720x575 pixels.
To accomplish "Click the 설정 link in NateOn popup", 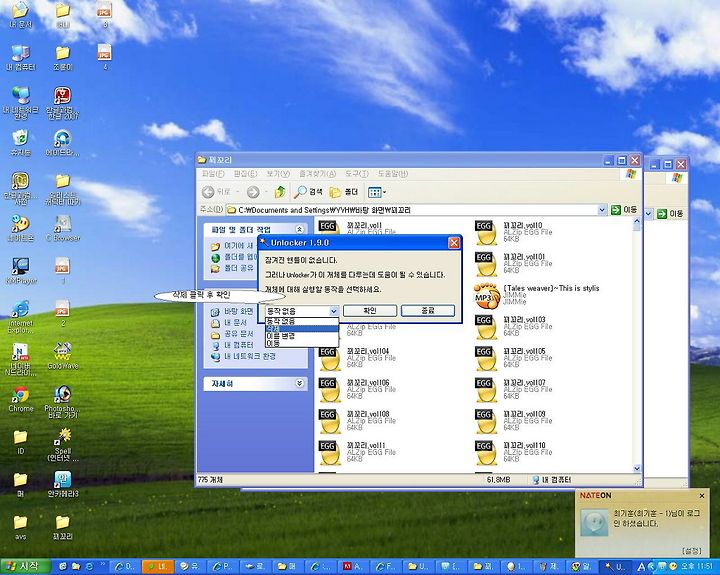I will coord(692,550).
